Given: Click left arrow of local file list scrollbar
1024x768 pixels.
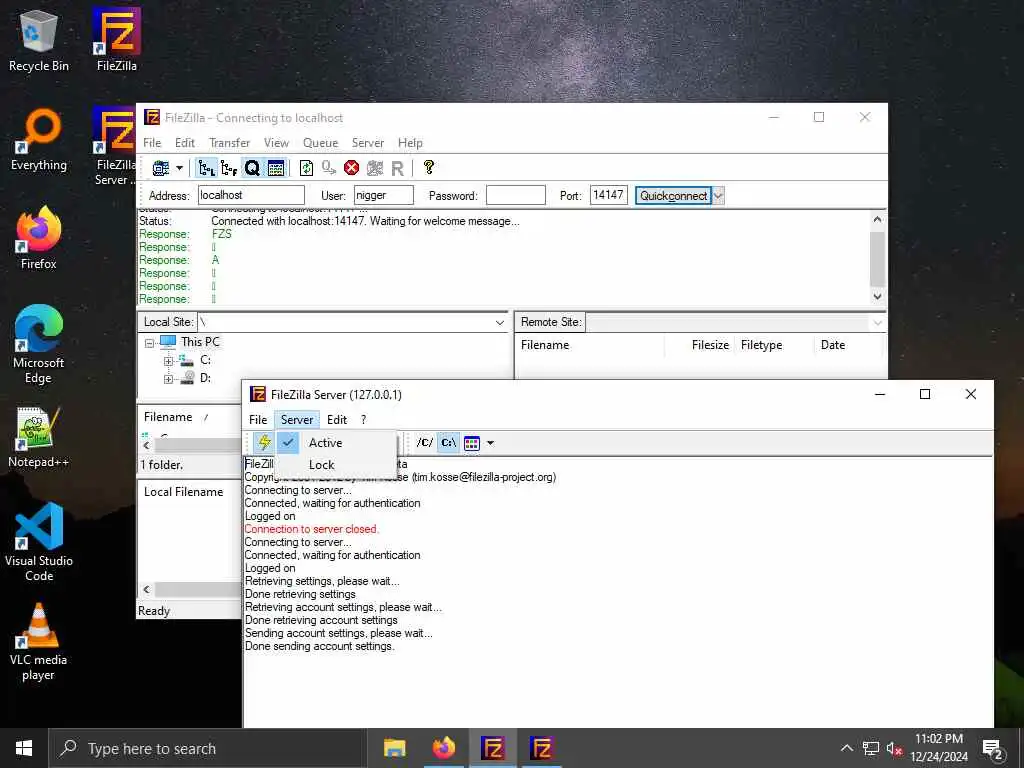Looking at the screenshot, I should click(x=146, y=445).
